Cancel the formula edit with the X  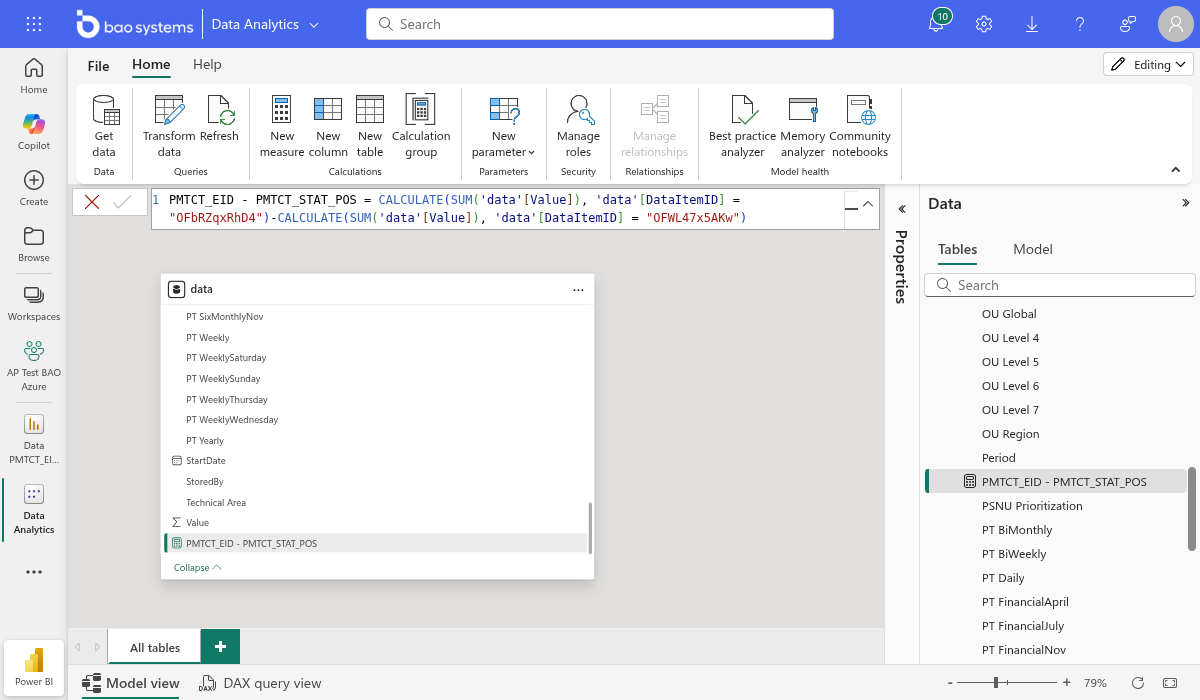click(92, 202)
